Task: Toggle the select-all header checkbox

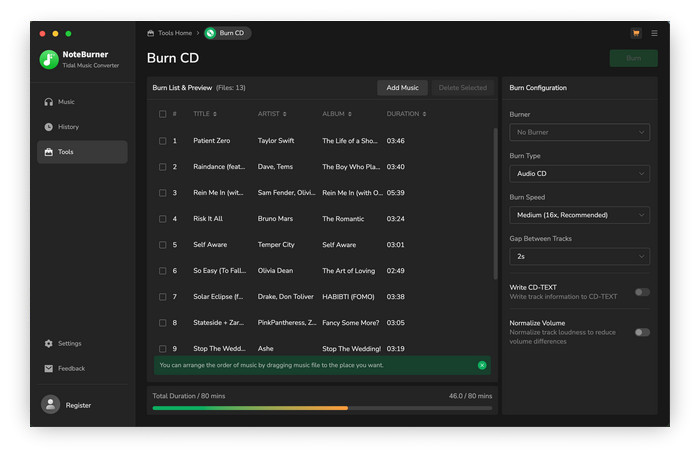Action: tap(162, 114)
